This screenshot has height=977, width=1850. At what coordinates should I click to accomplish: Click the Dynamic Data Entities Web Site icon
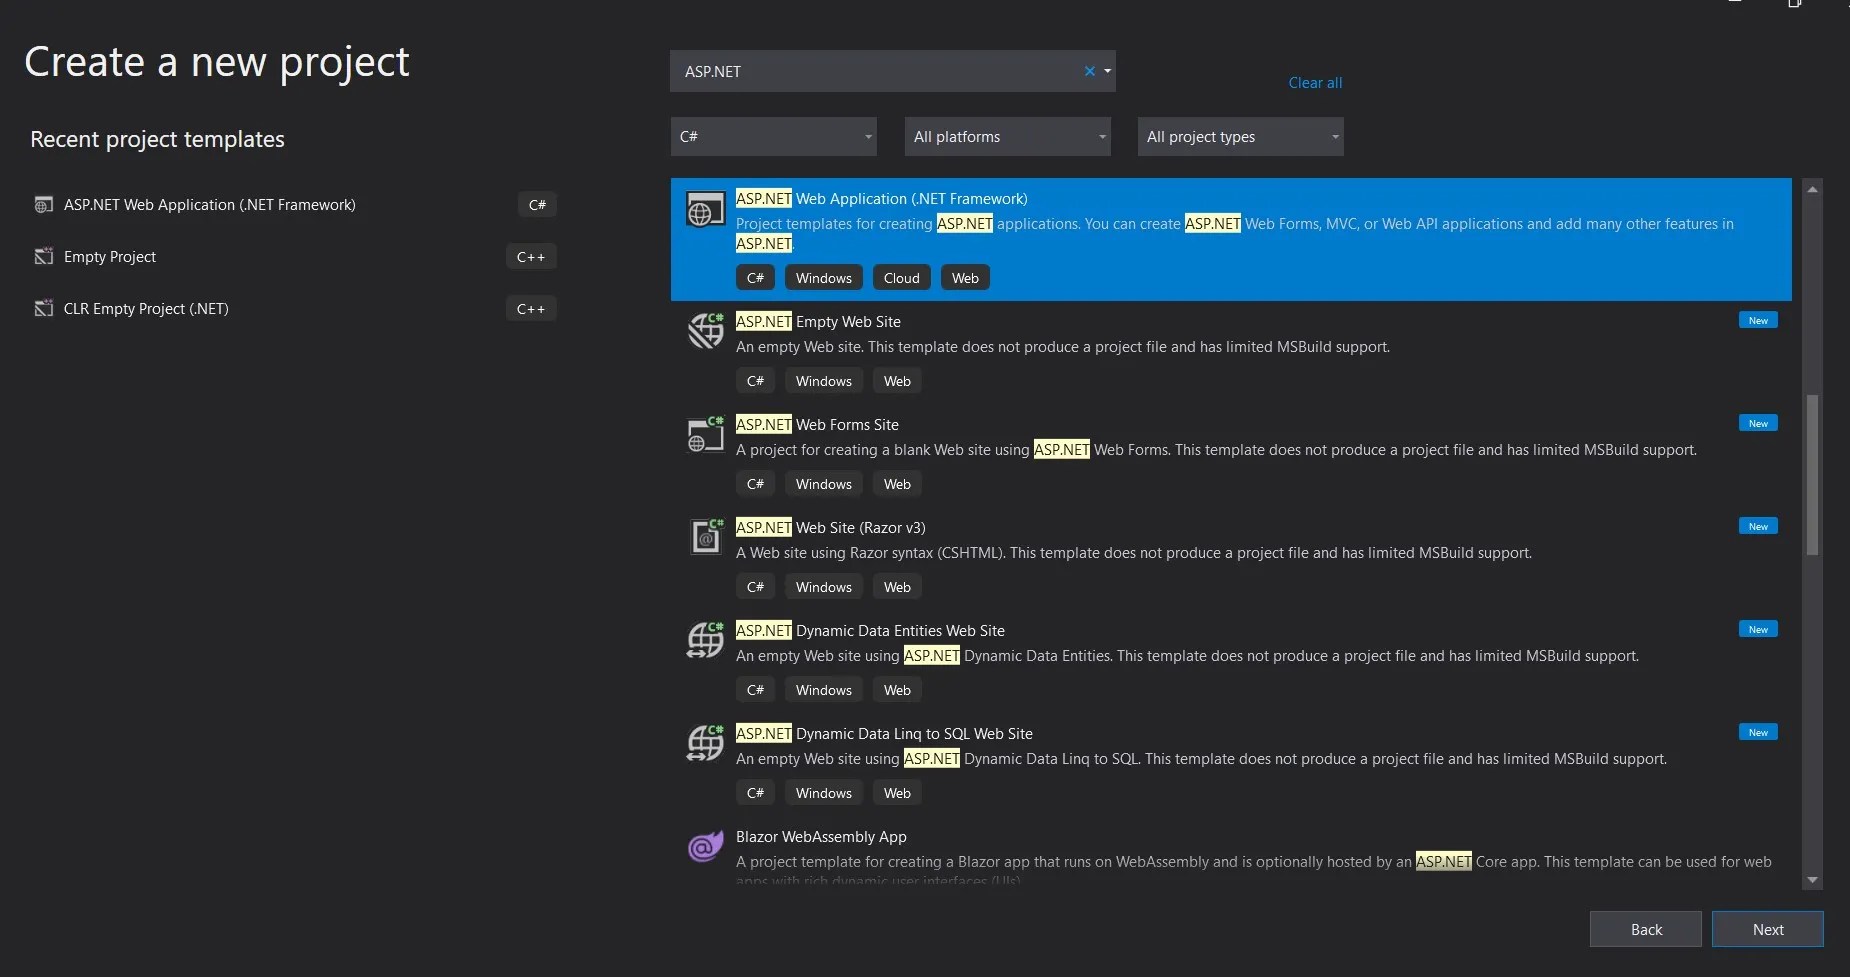[x=705, y=640]
